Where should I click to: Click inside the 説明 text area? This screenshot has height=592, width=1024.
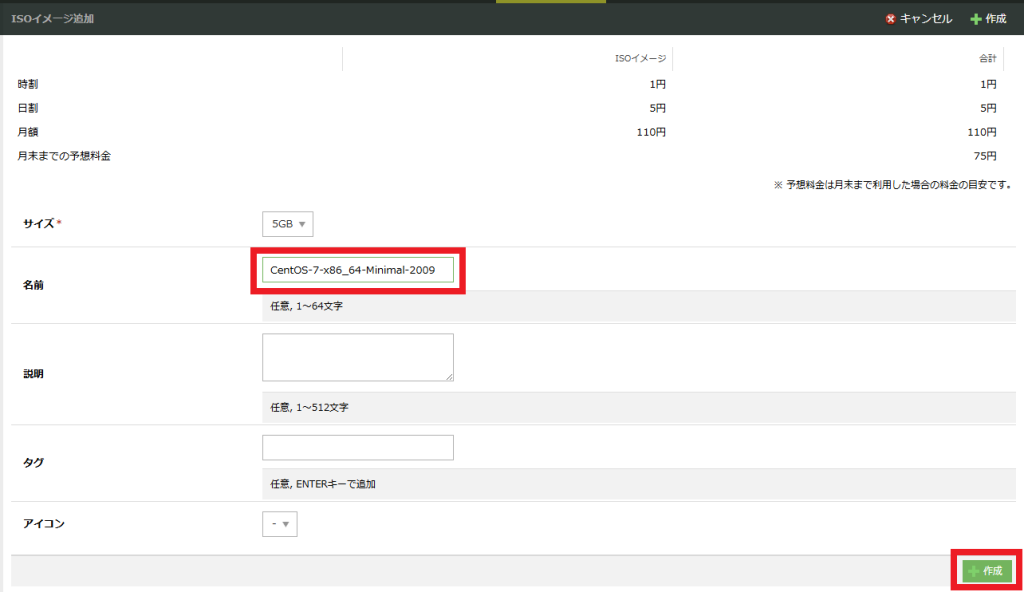point(358,357)
